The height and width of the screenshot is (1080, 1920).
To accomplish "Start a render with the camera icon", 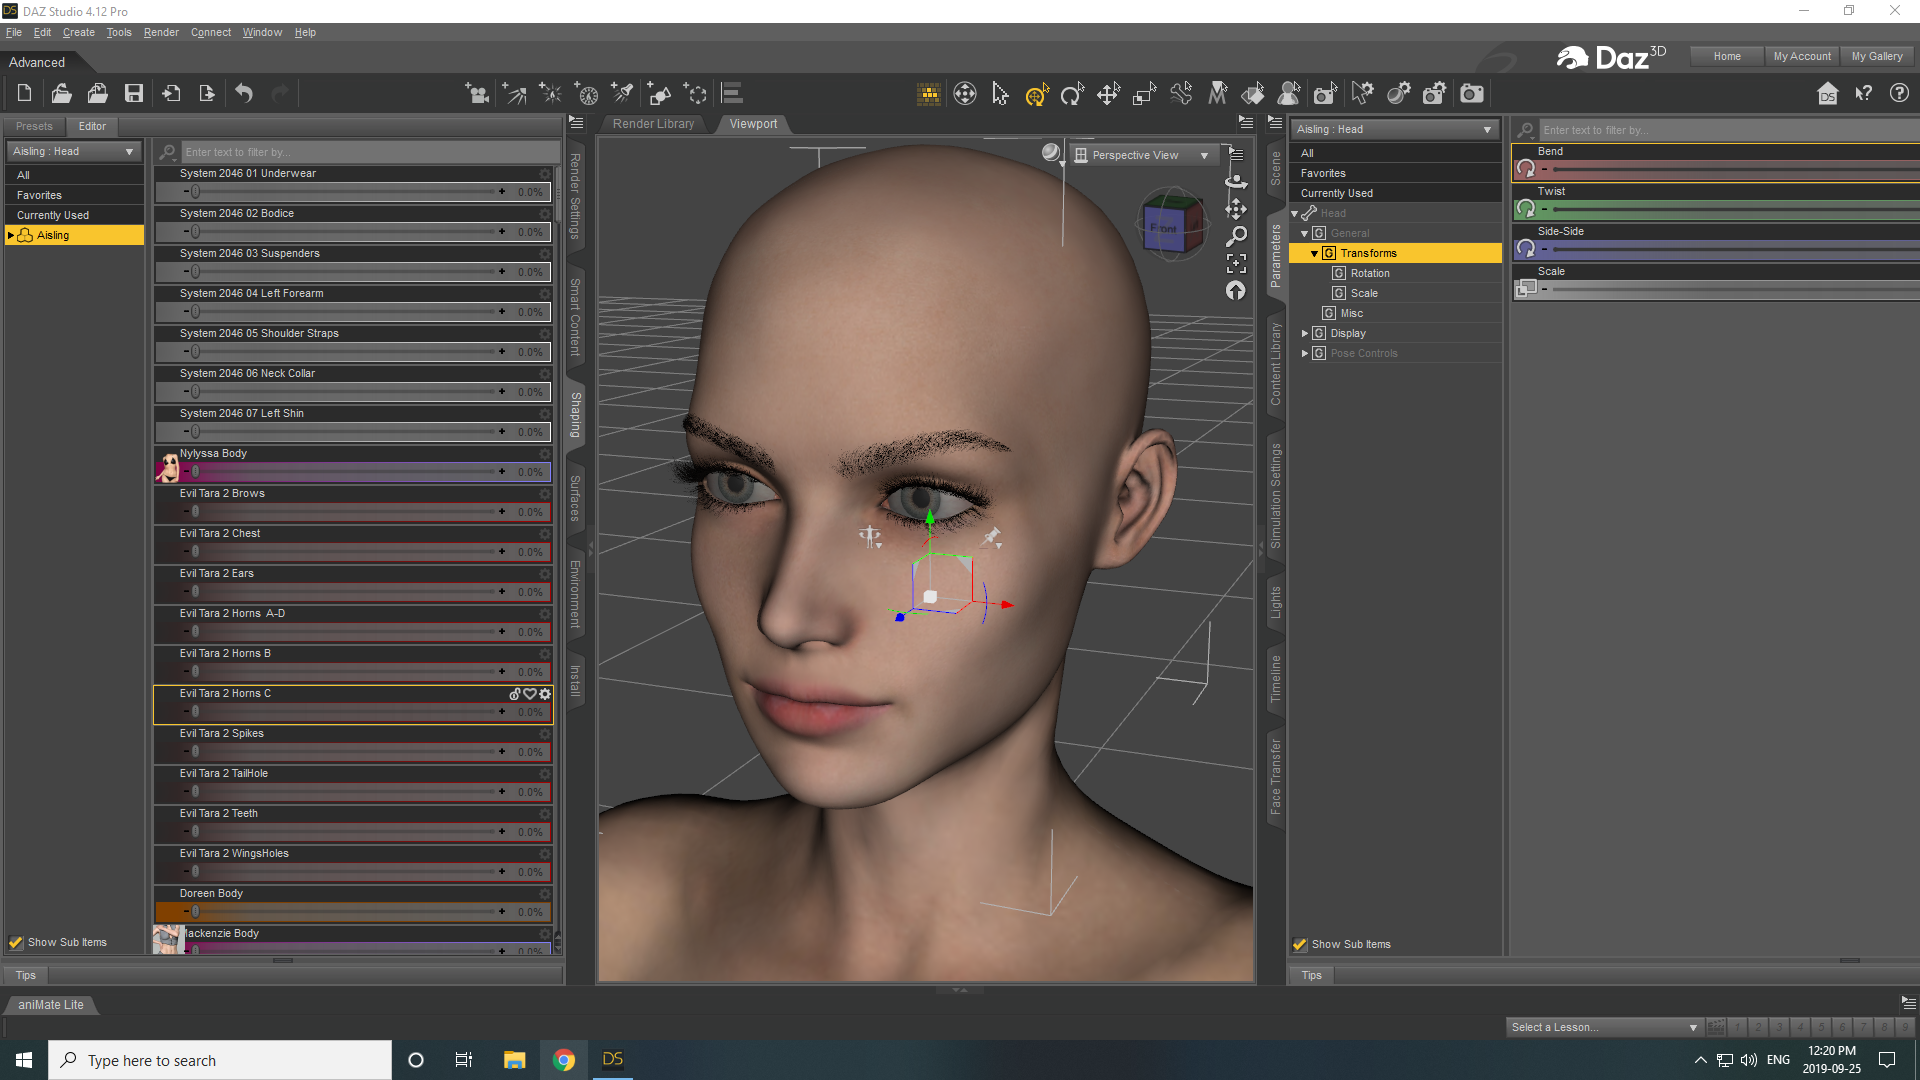I will tap(1472, 93).
